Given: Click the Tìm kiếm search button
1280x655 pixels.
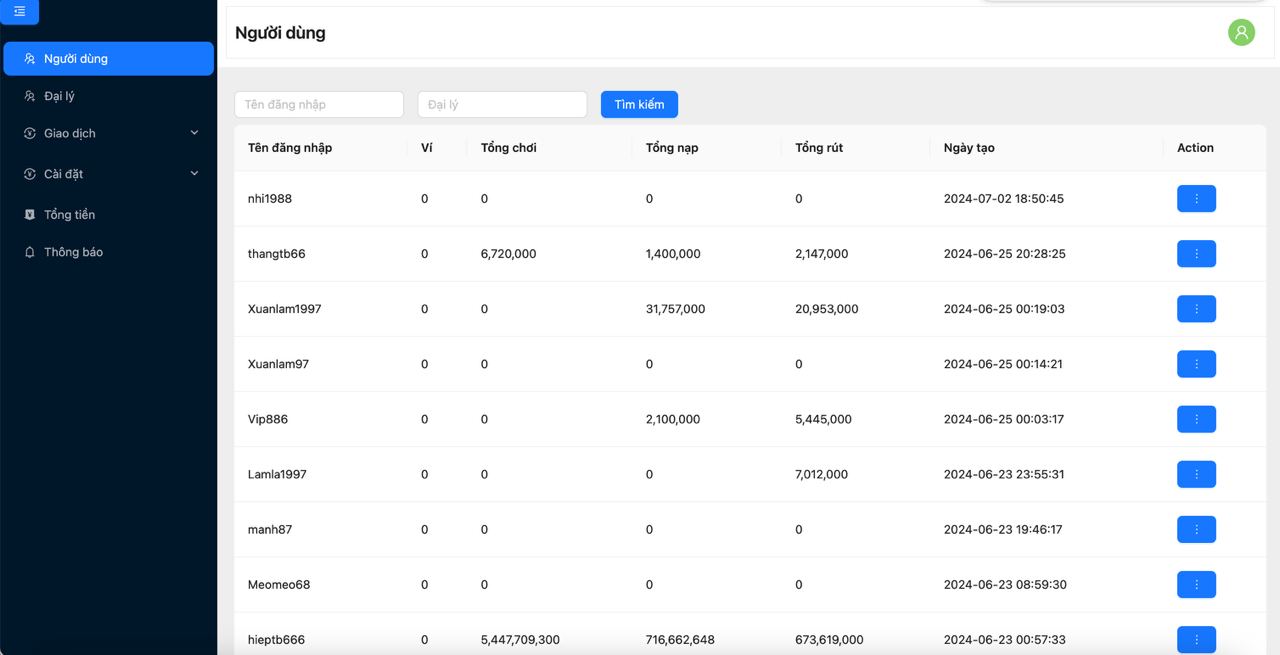Looking at the screenshot, I should click(x=639, y=104).
